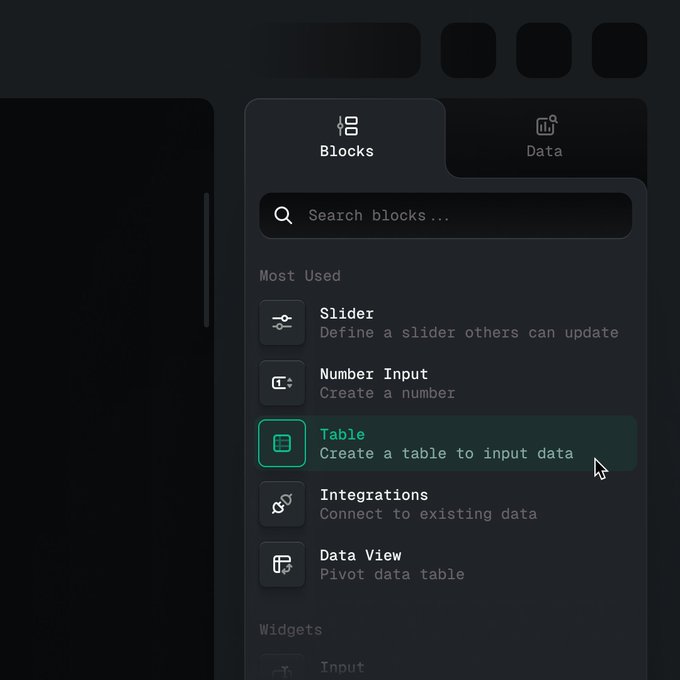Click the Slider block icon
680x680 pixels.
coord(282,323)
